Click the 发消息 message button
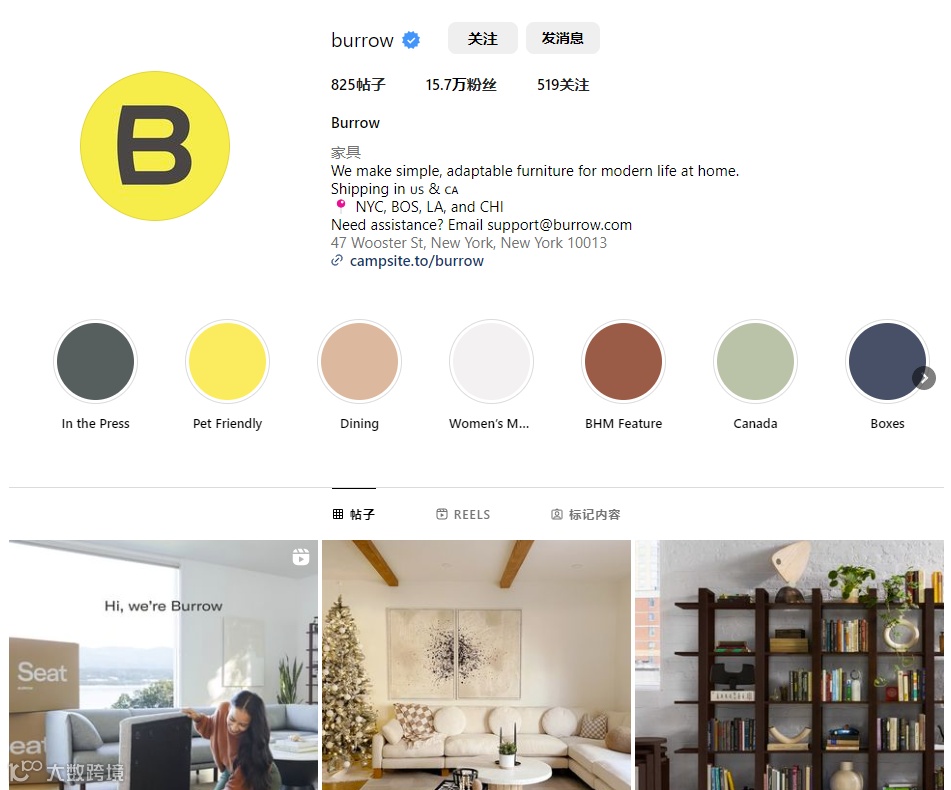Screen dimensions: 951x790 [563, 38]
